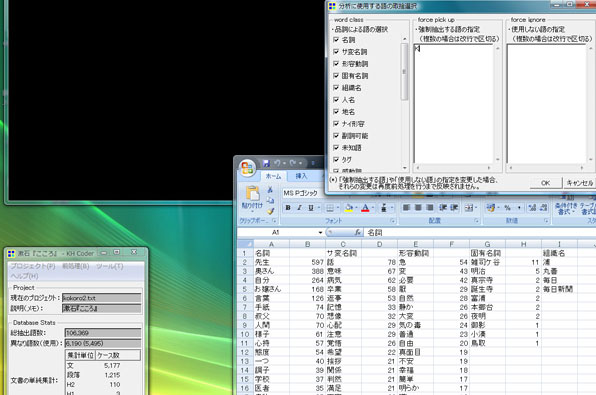Redo the action in Excel's quick toolbar
This screenshot has height=395, width=596.
pyautogui.click(x=293, y=163)
